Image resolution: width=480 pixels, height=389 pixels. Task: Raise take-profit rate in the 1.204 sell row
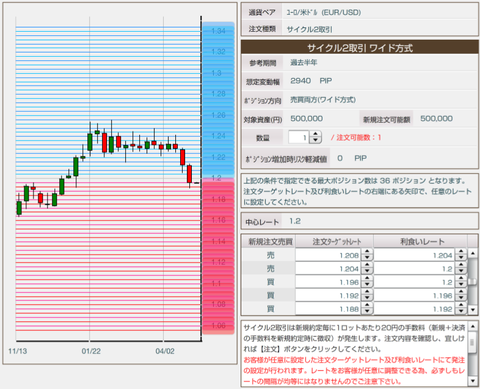(461, 265)
